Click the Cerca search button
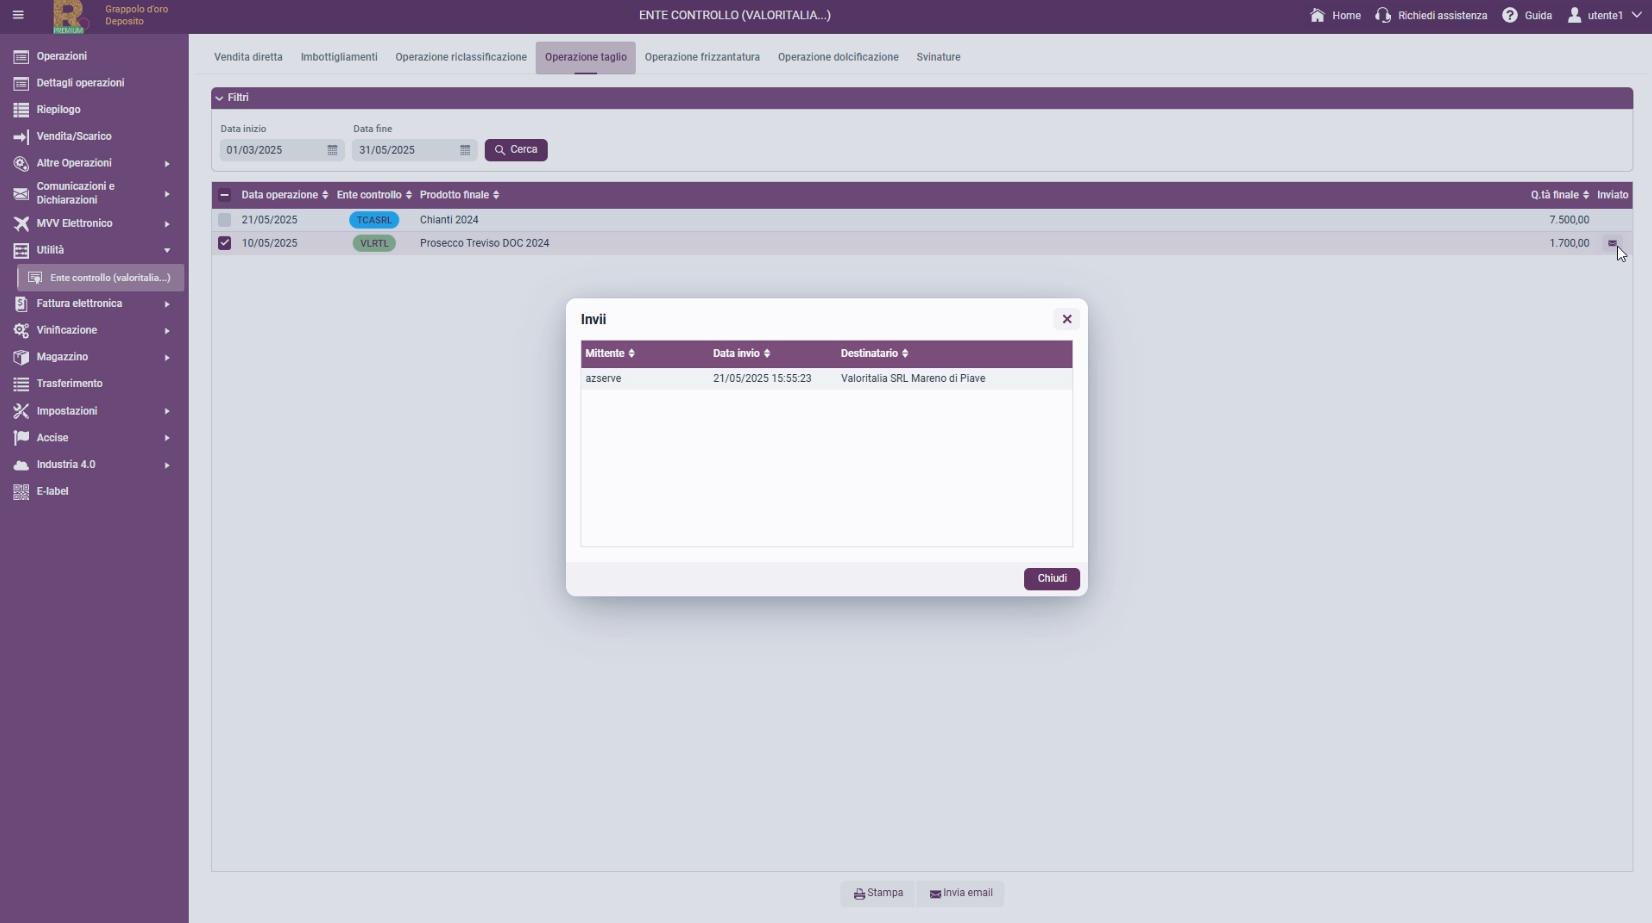1652x923 pixels. 516,150
